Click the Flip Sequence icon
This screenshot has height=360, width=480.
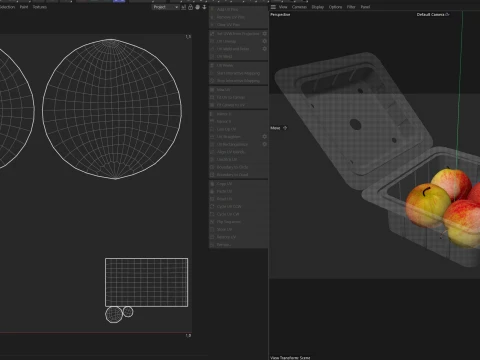[212, 222]
